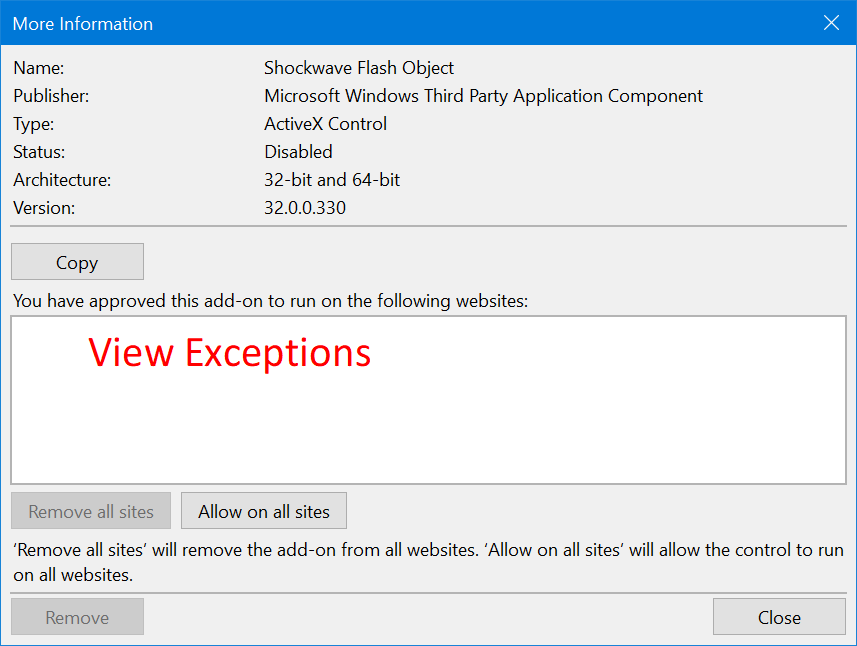Click the Copy button

click(77, 262)
